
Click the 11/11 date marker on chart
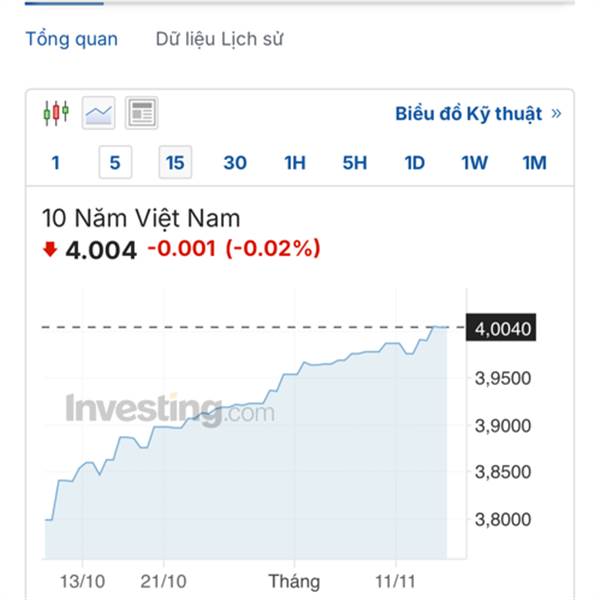click(395, 581)
